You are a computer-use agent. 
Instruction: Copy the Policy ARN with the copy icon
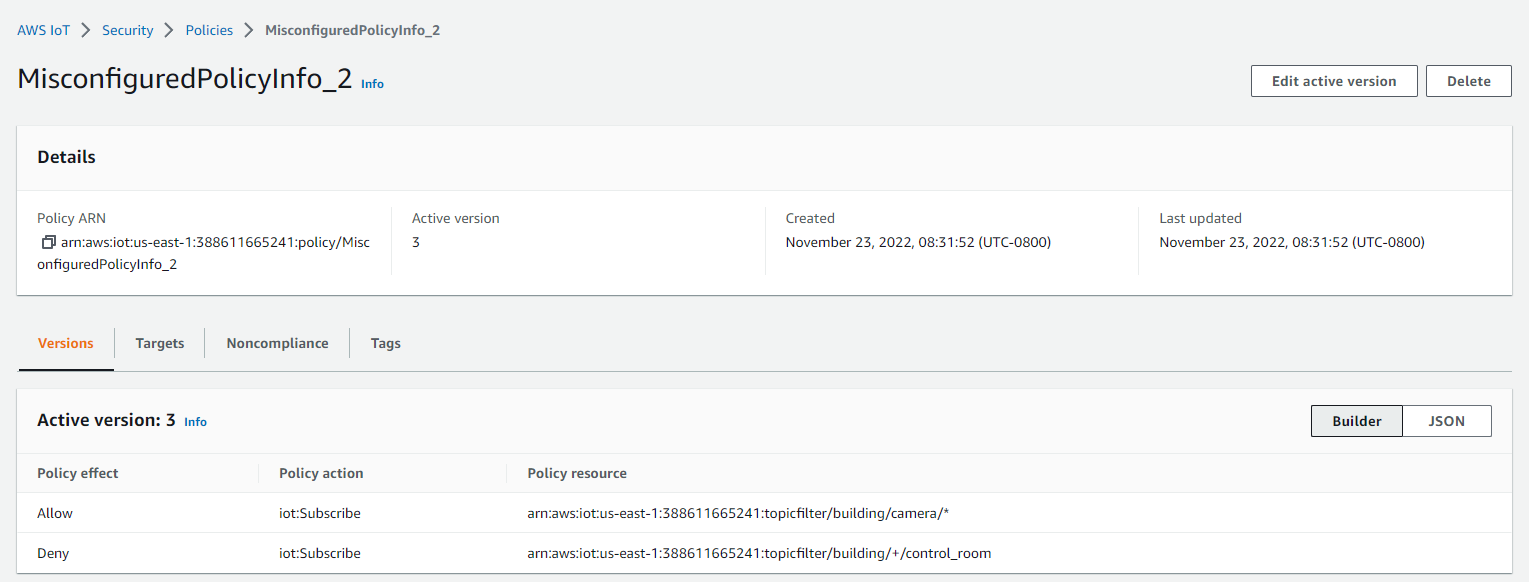tap(48, 242)
